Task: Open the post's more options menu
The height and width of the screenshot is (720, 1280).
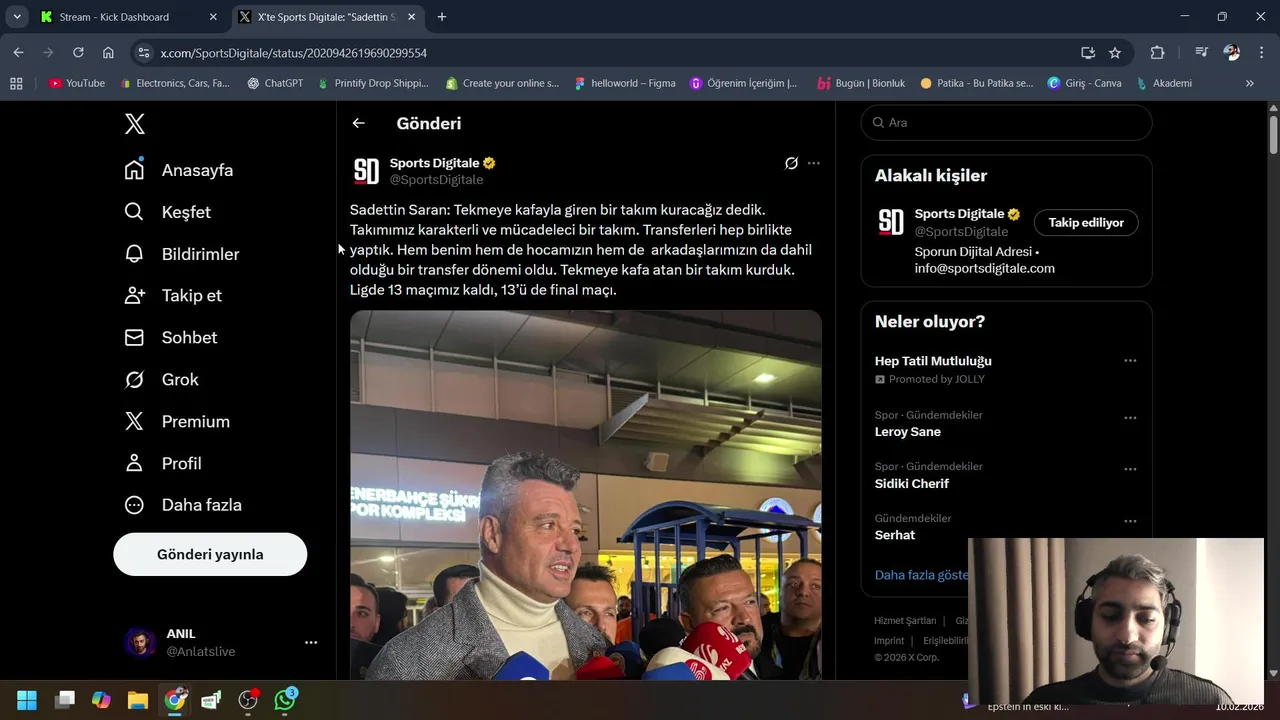Action: (814, 163)
